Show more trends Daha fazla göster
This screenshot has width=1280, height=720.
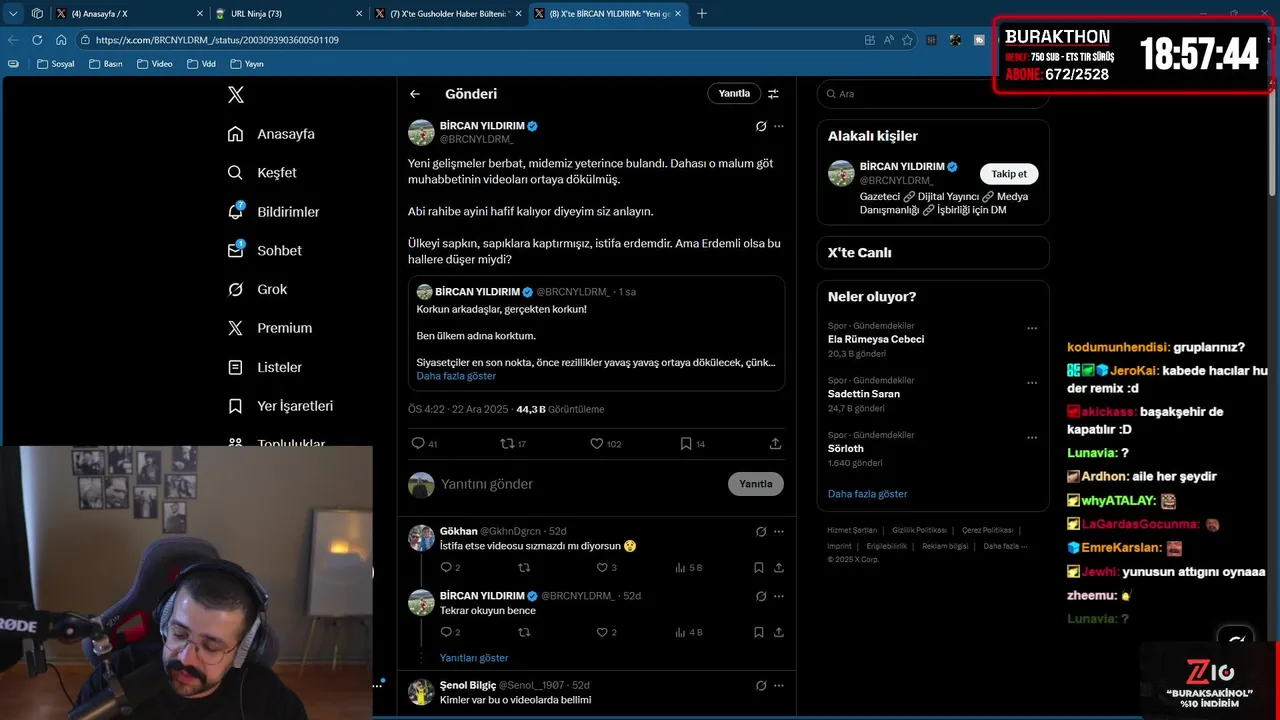point(868,494)
